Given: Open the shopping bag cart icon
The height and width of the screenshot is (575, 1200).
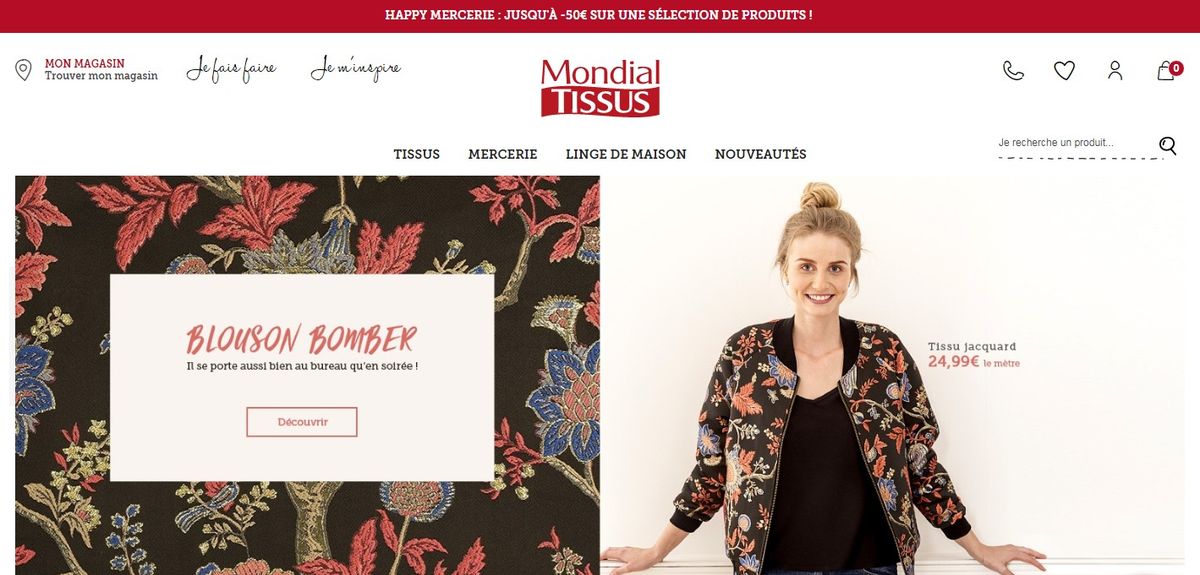Looking at the screenshot, I should click(1165, 71).
